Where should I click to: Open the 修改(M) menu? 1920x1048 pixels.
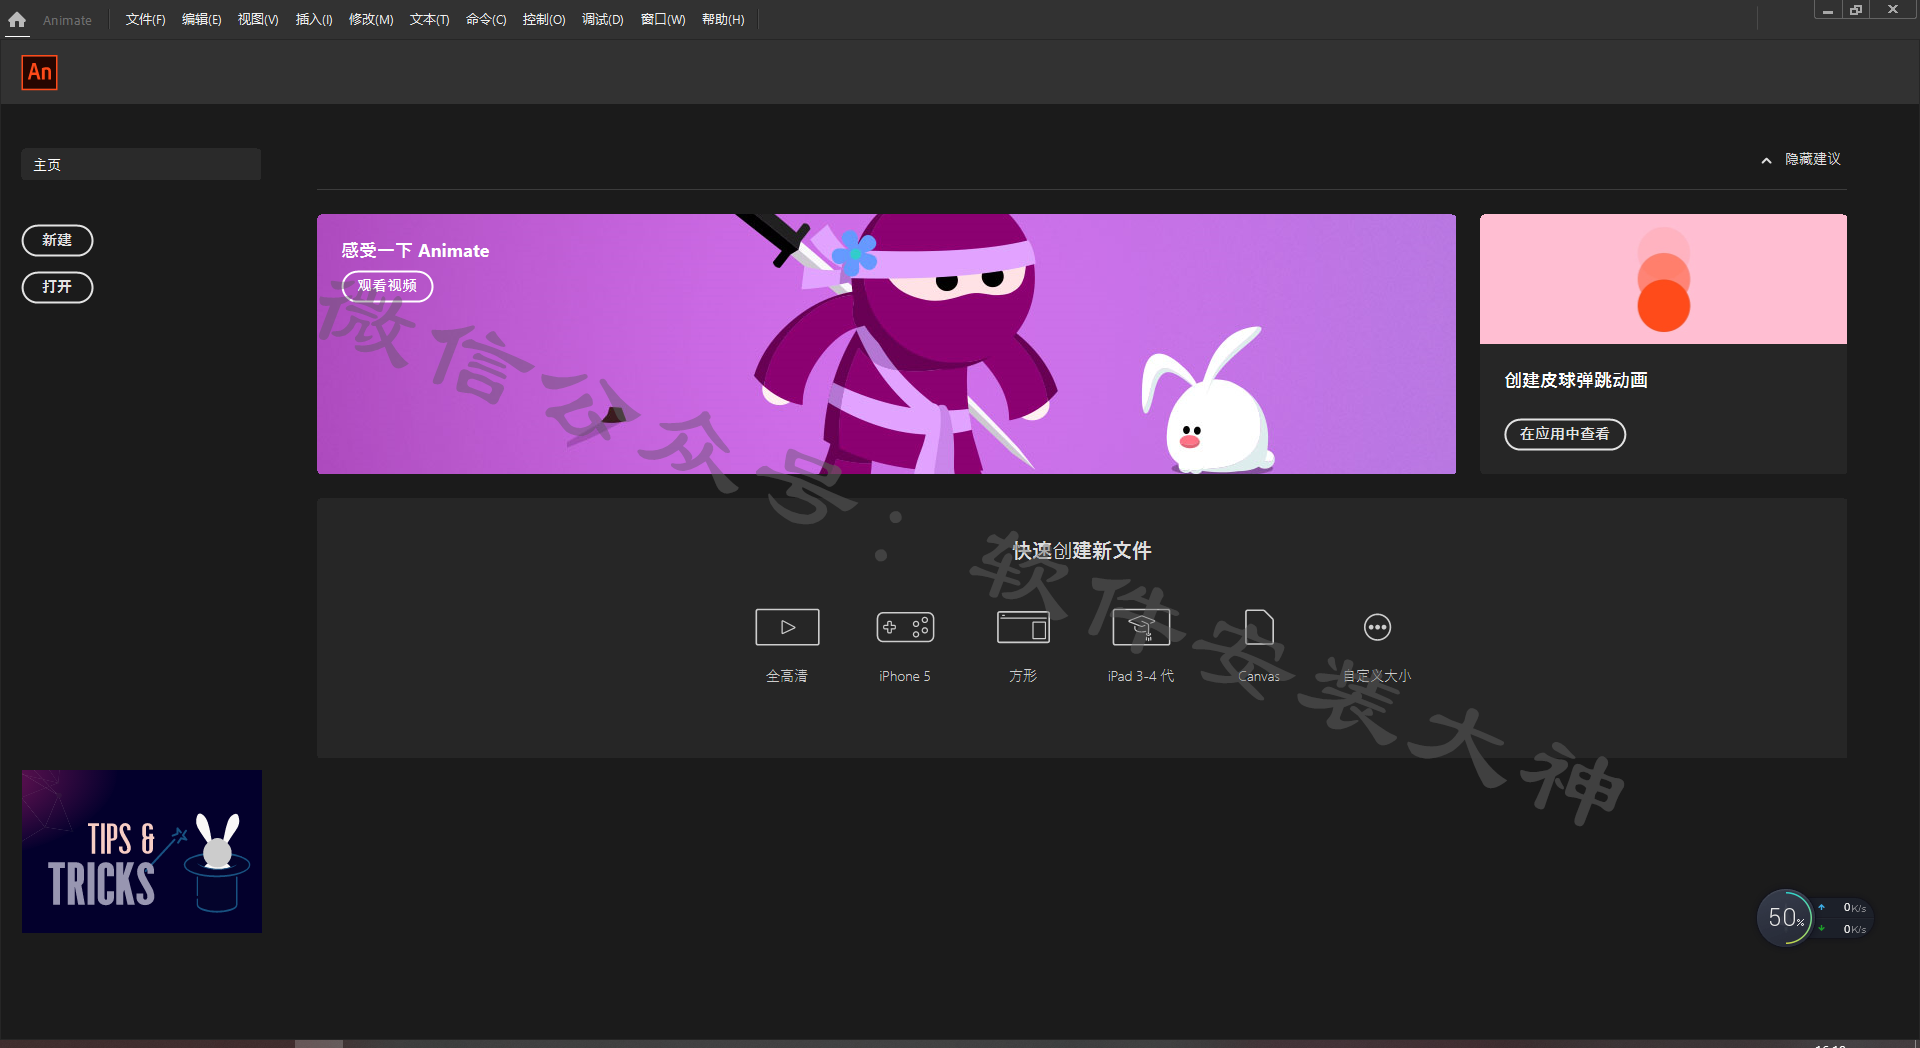pos(371,19)
